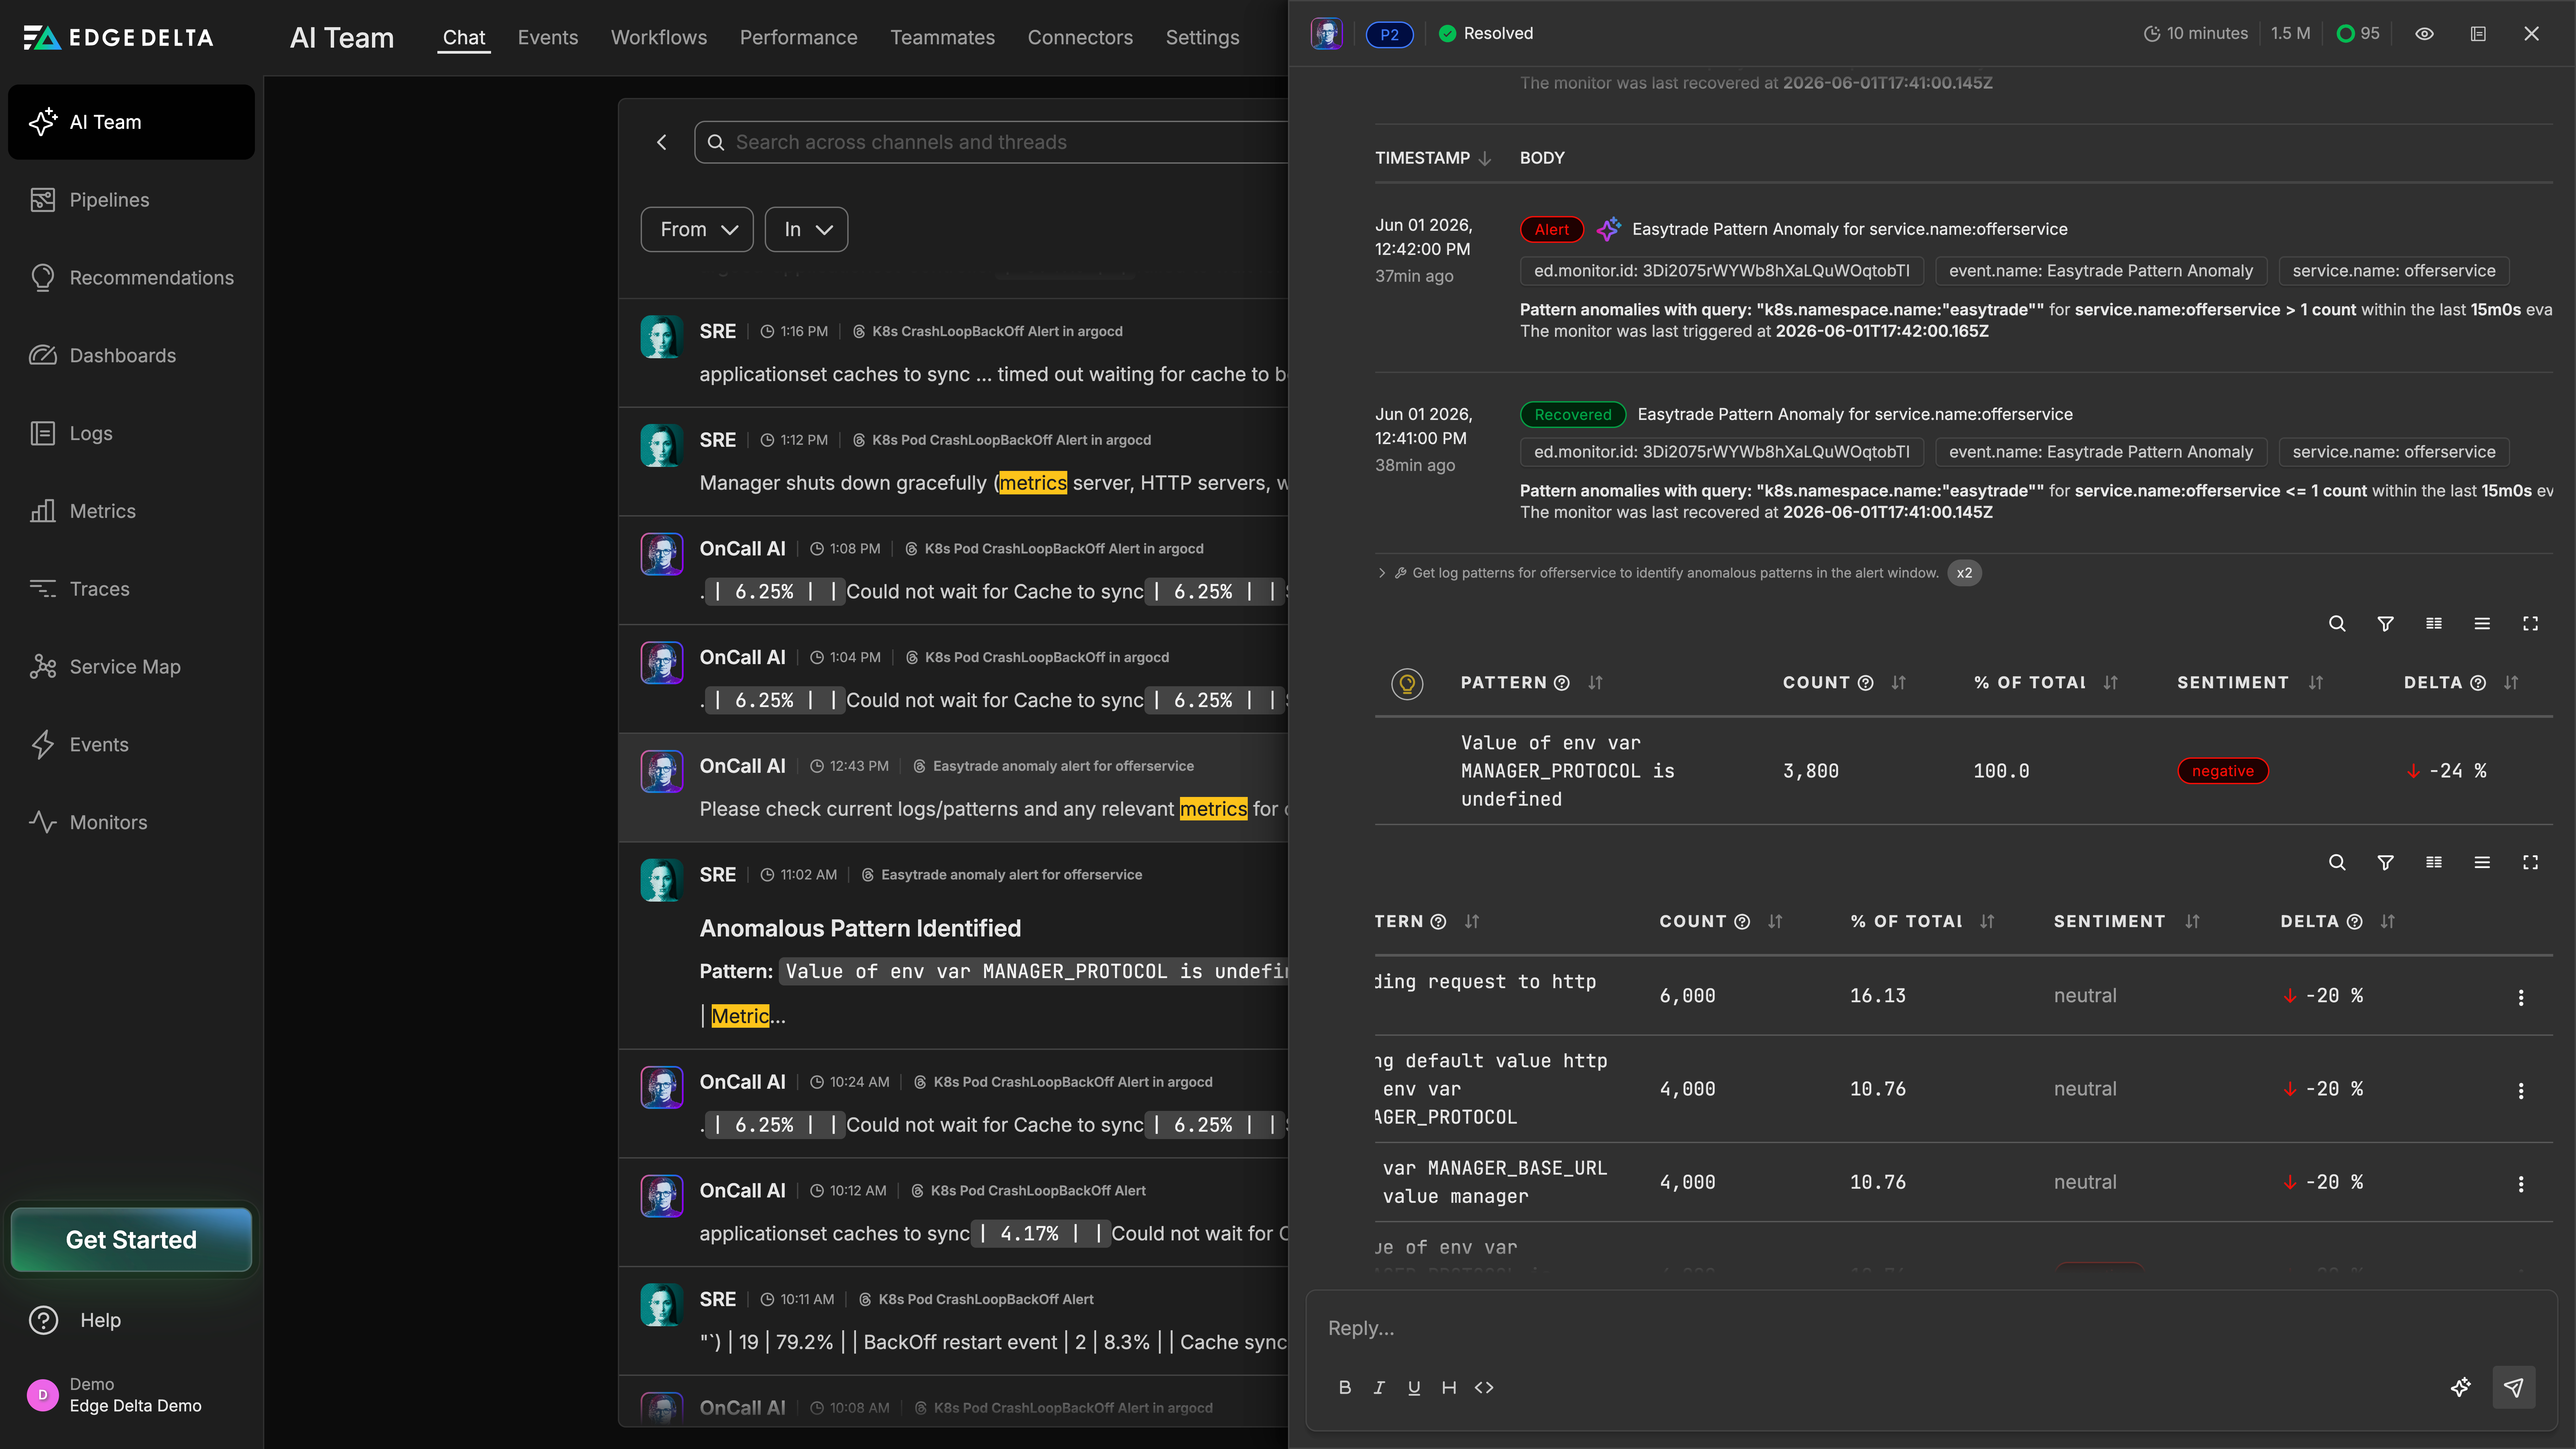Switch to the Connectors tab
This screenshot has height=1449, width=2576.
pyautogui.click(x=1080, y=38)
